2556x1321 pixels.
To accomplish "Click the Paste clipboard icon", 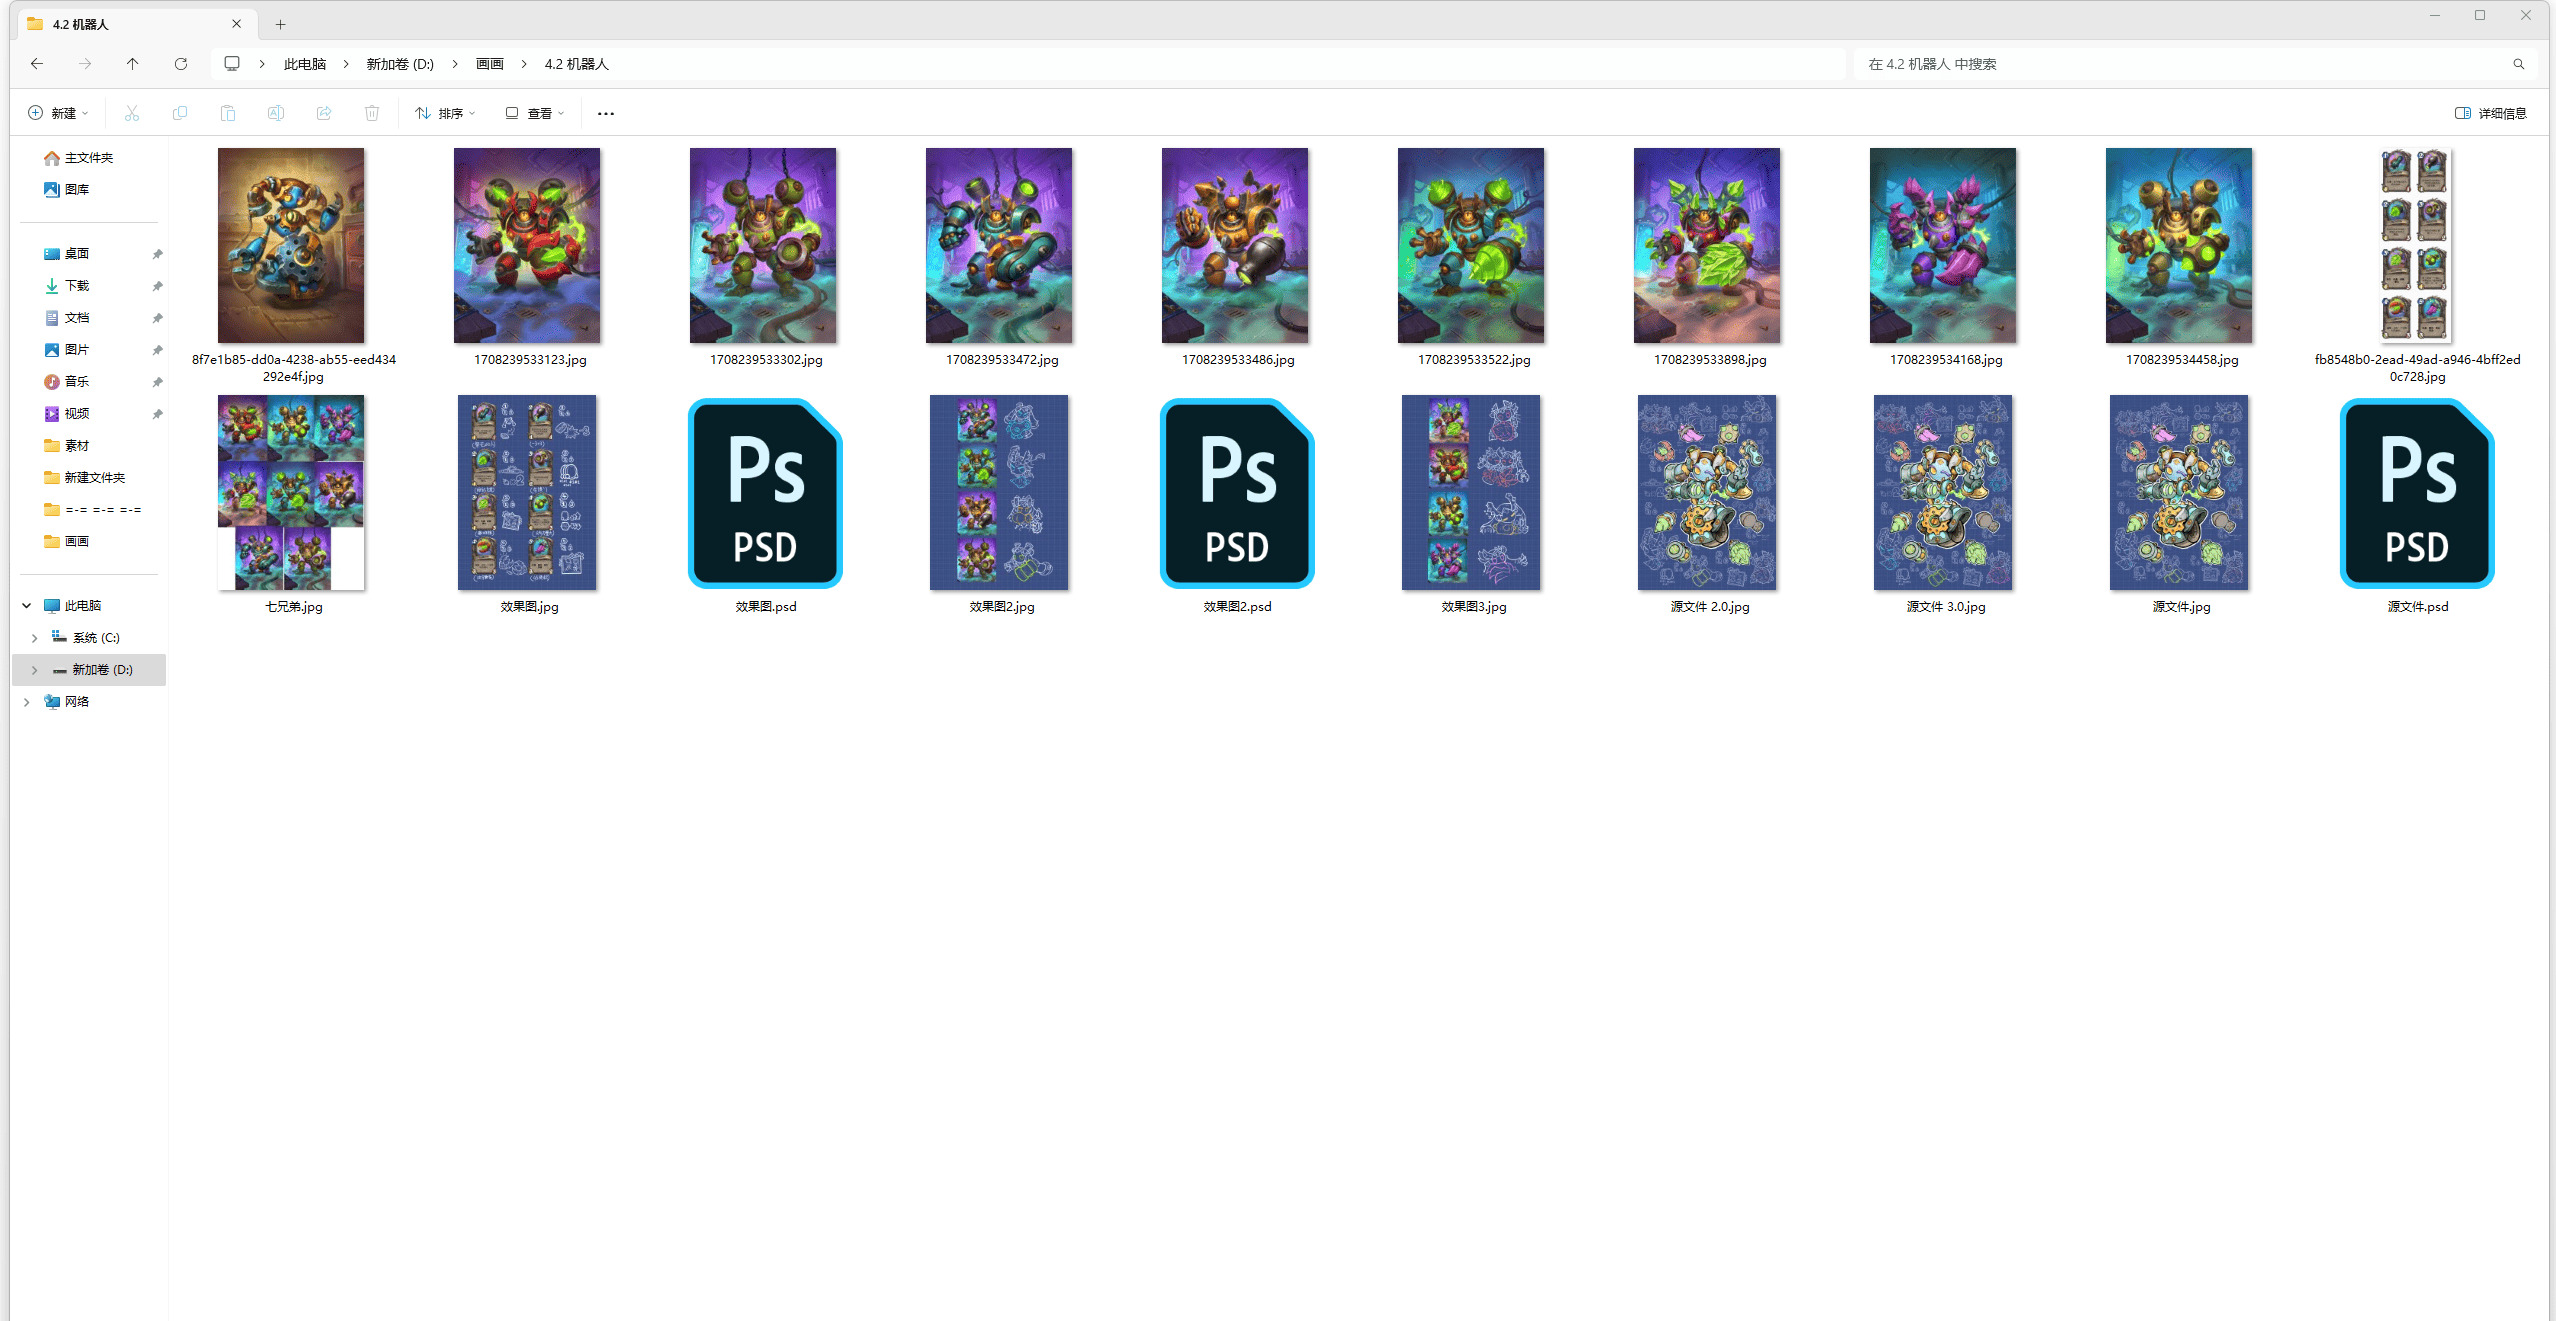I will (228, 113).
